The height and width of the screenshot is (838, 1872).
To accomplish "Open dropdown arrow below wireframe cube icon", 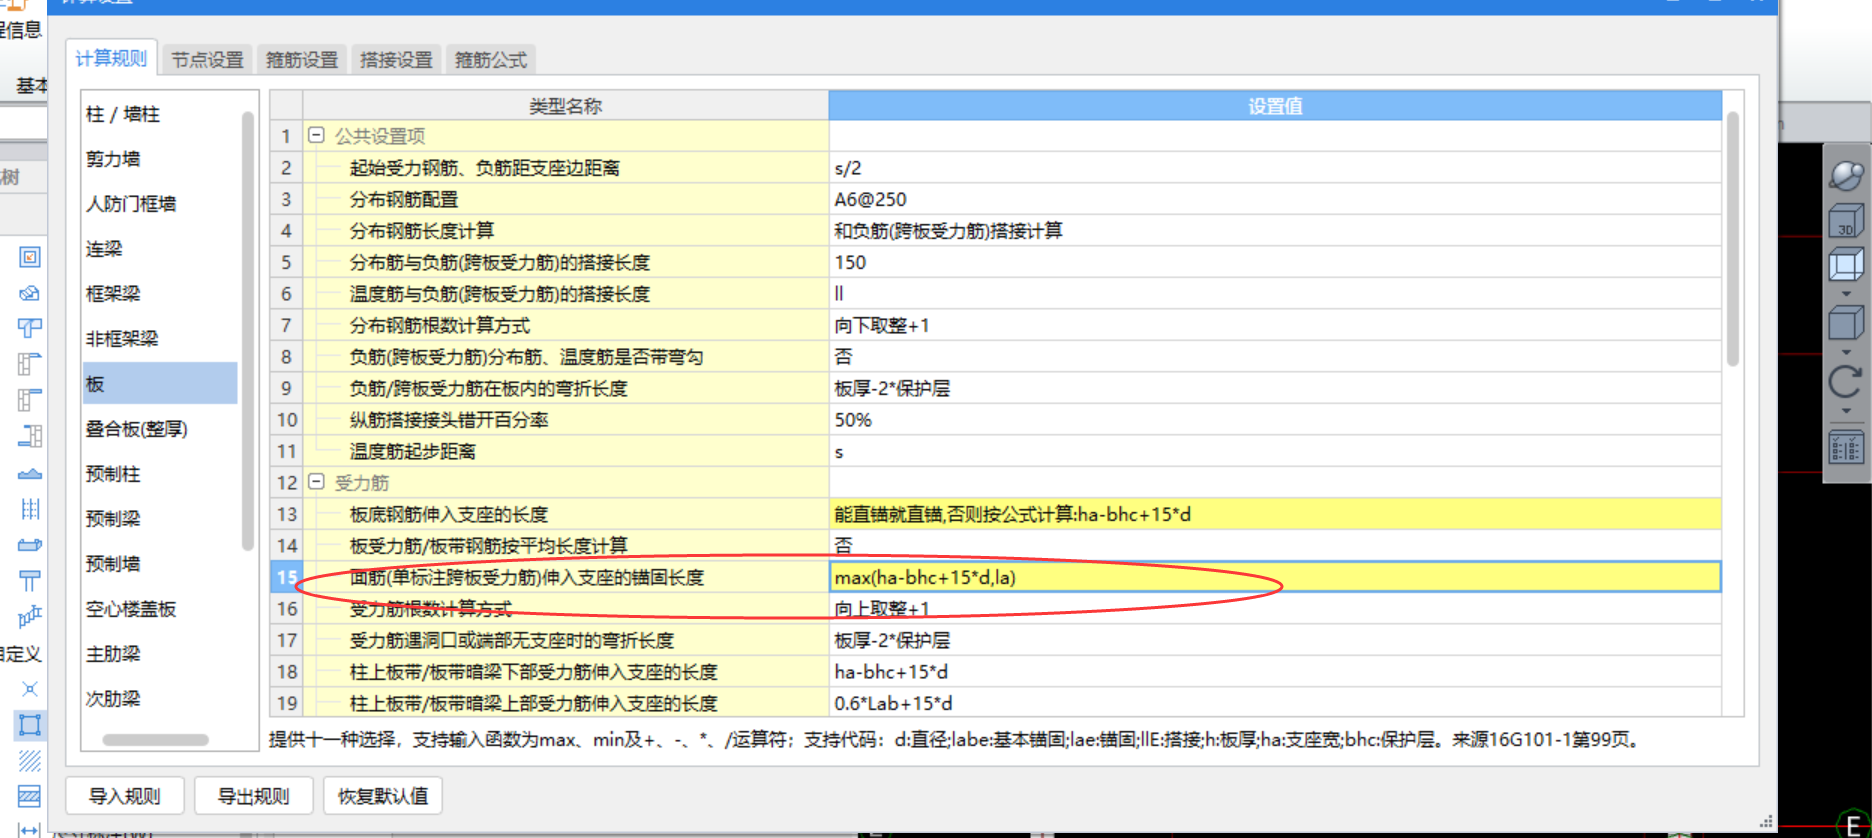I will tap(1846, 294).
